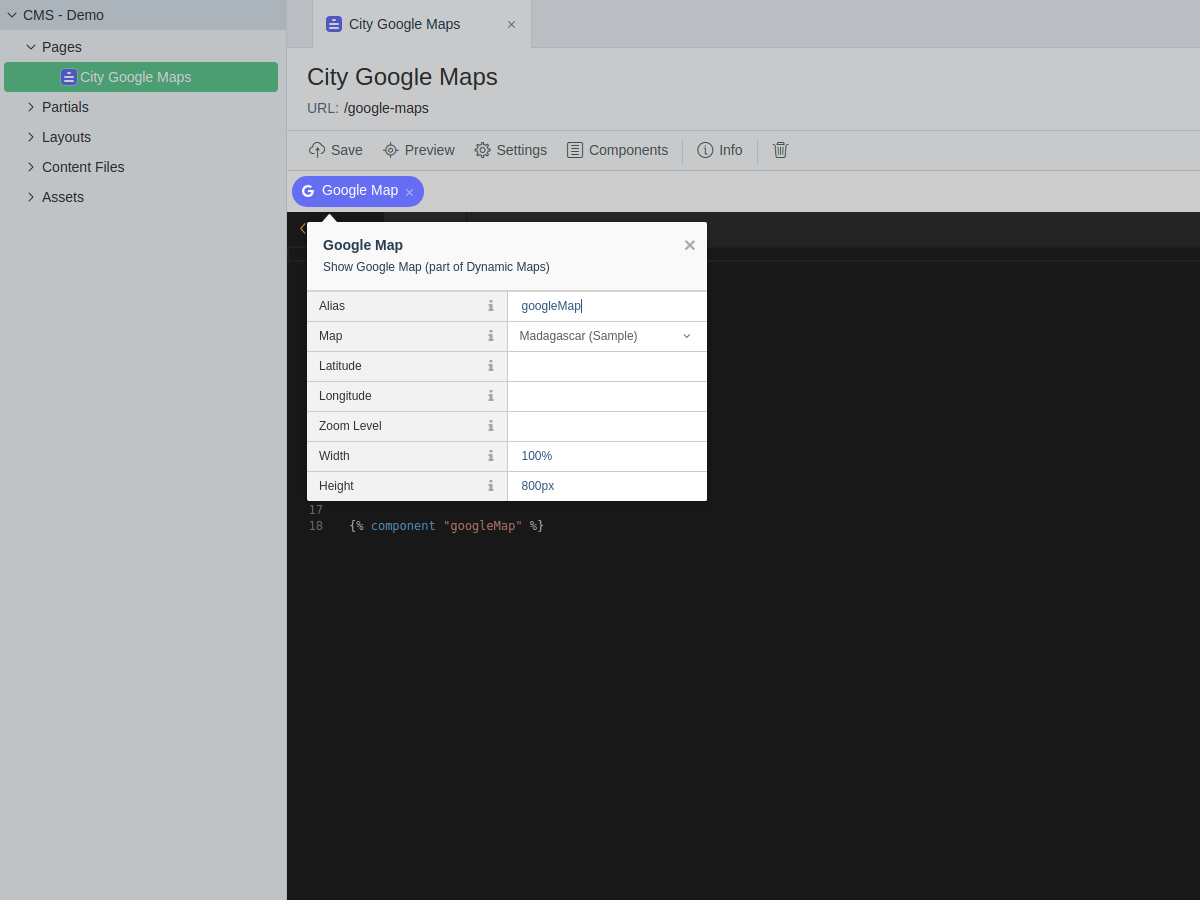1200x900 pixels.
Task: Open the Settings button label
Action: pyautogui.click(x=522, y=150)
